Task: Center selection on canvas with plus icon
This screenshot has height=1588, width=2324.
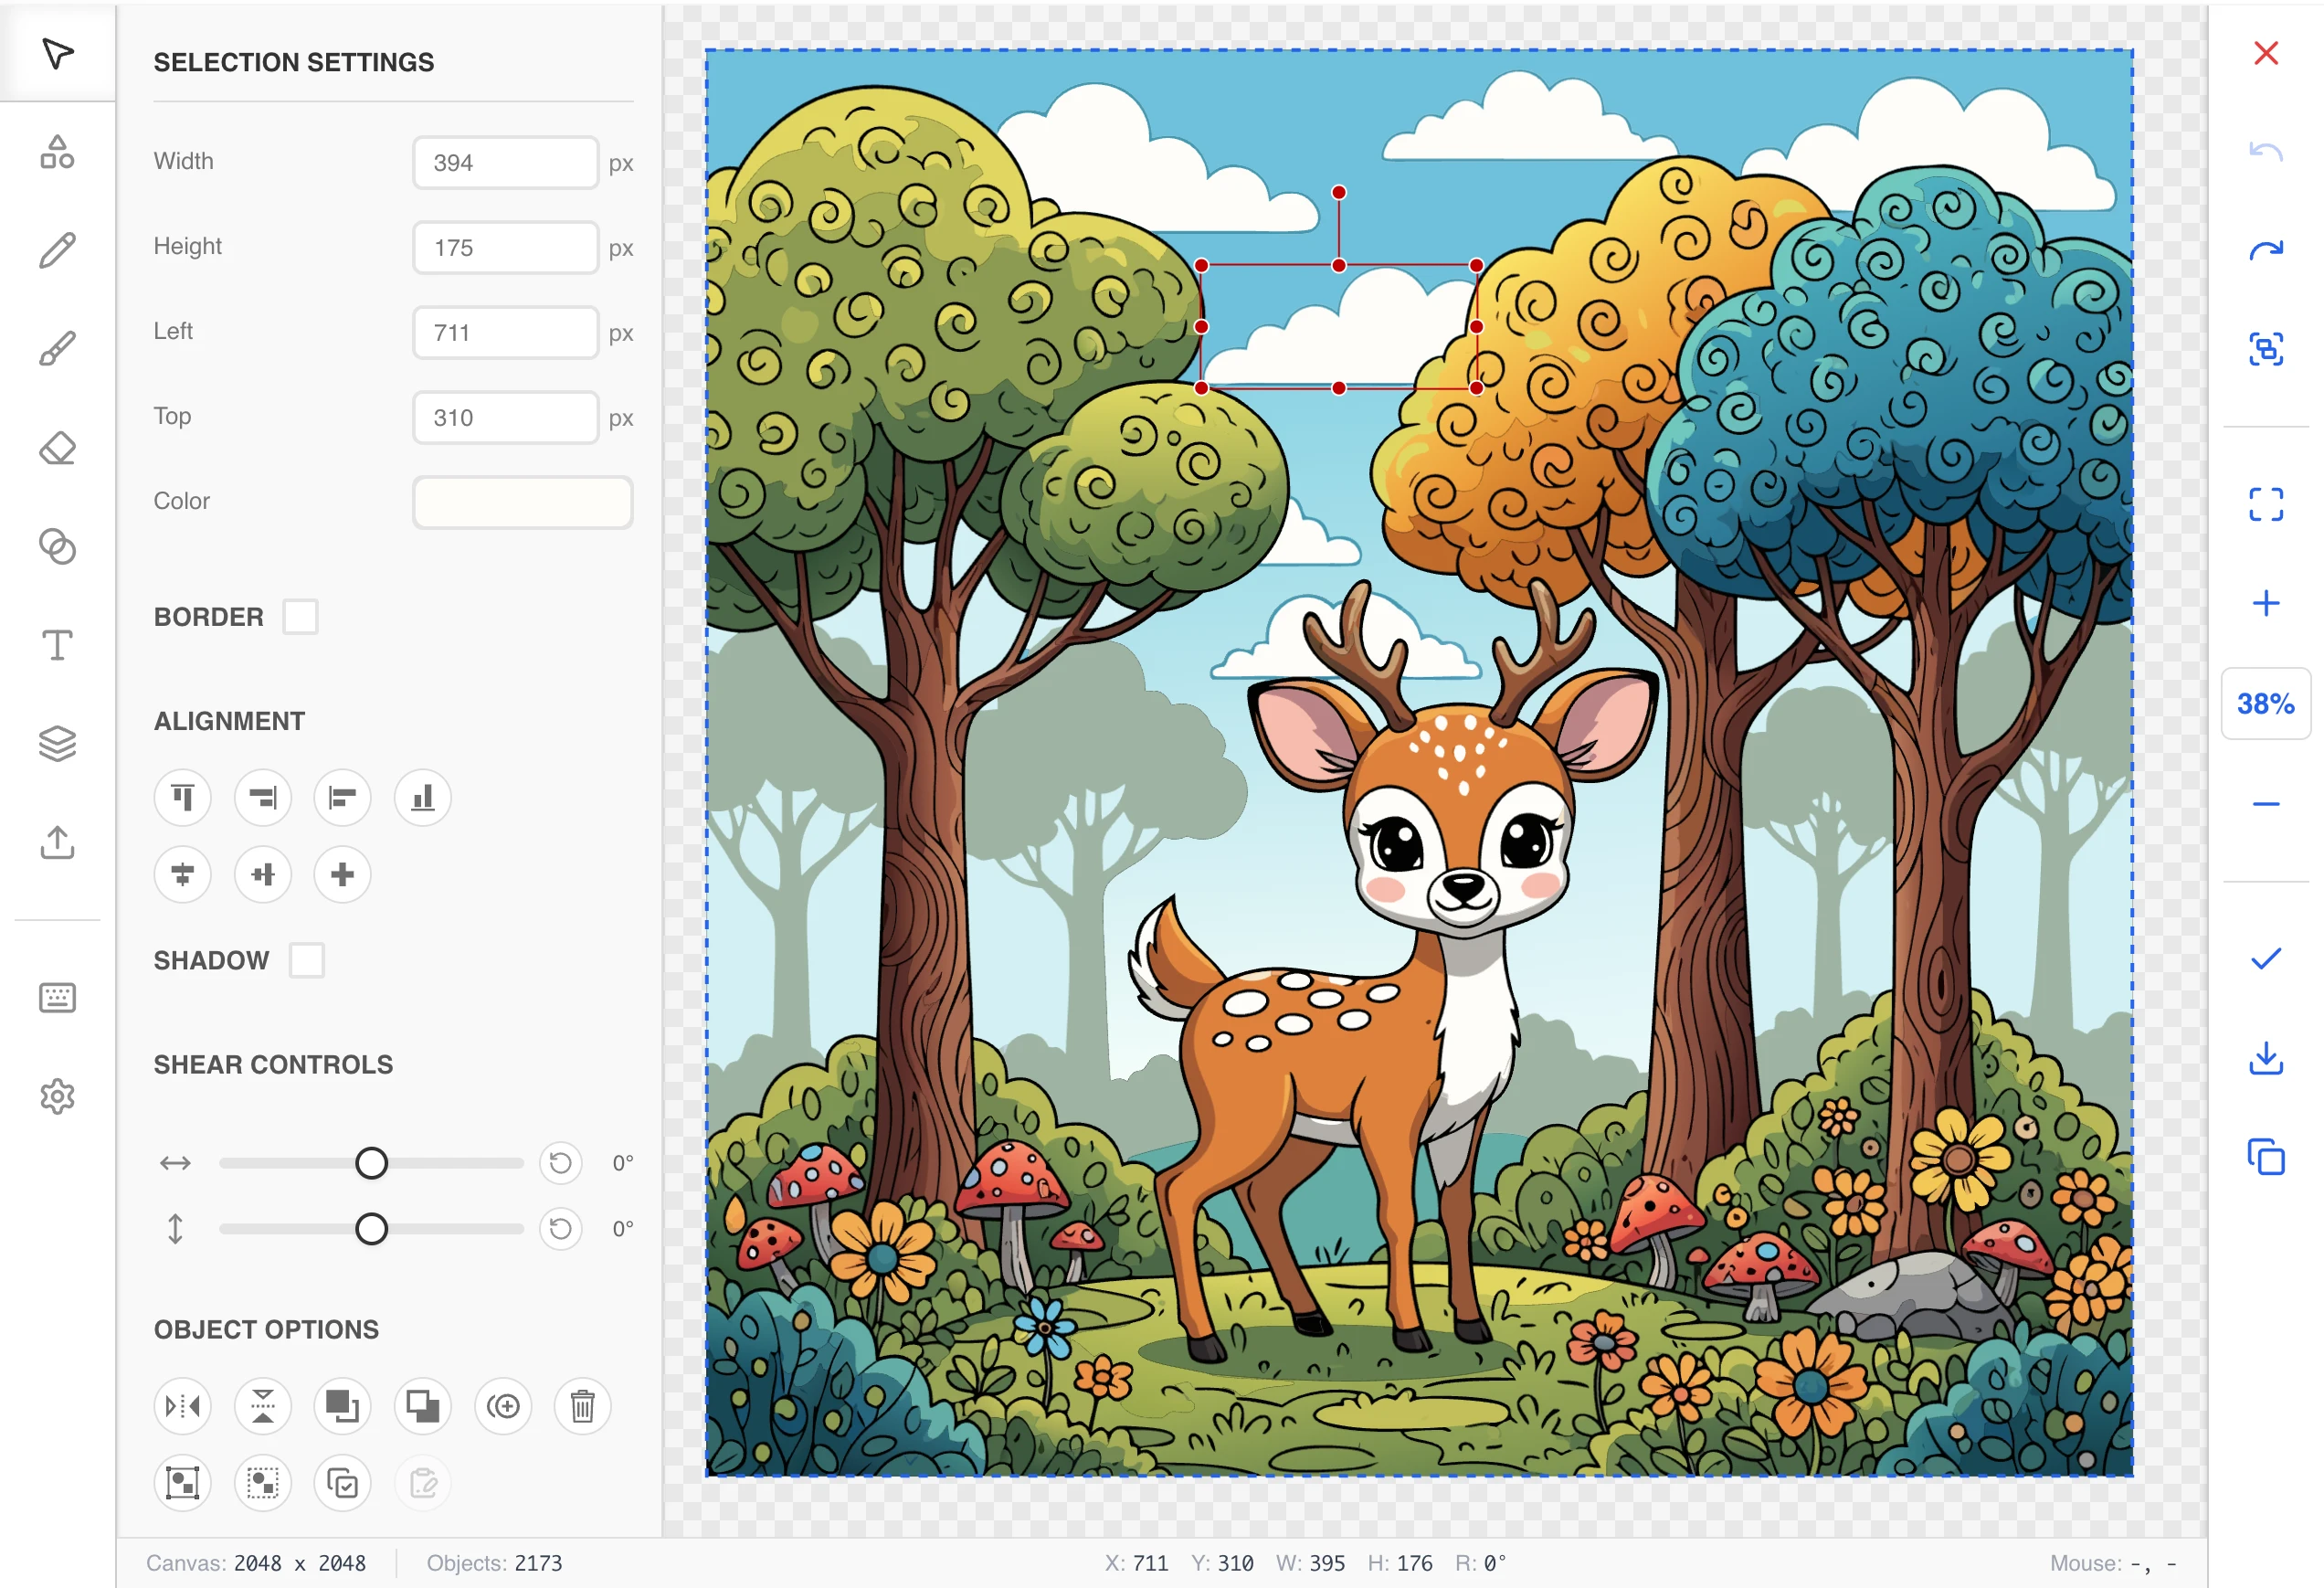Action: pos(342,874)
